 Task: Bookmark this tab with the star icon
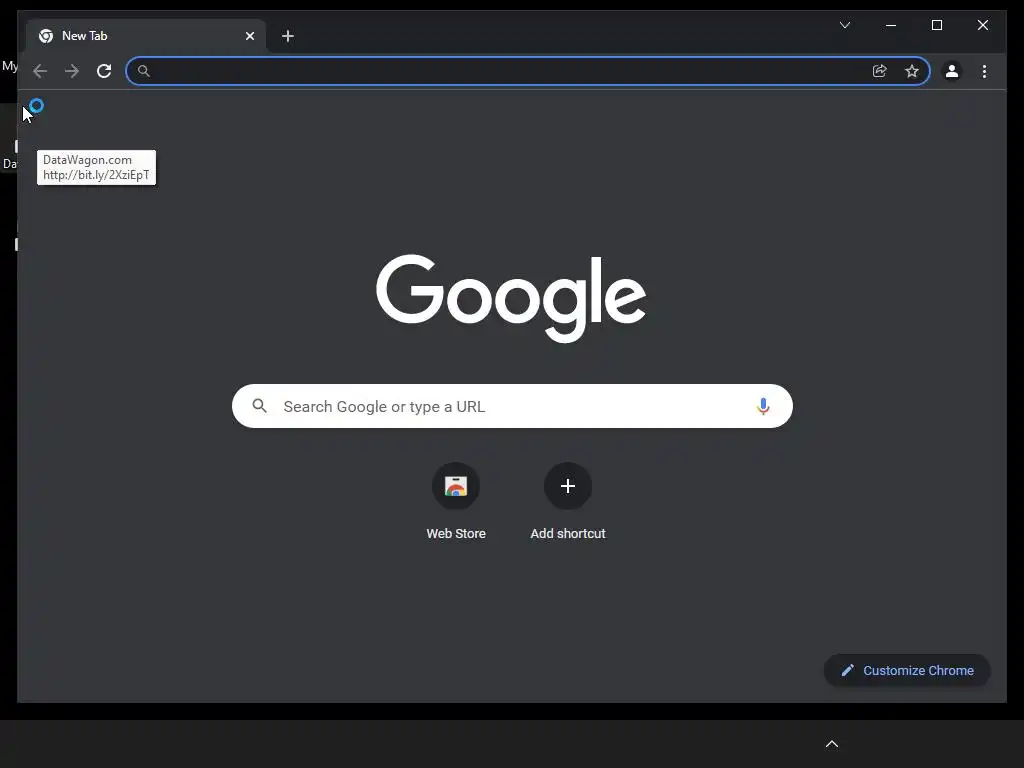click(912, 71)
